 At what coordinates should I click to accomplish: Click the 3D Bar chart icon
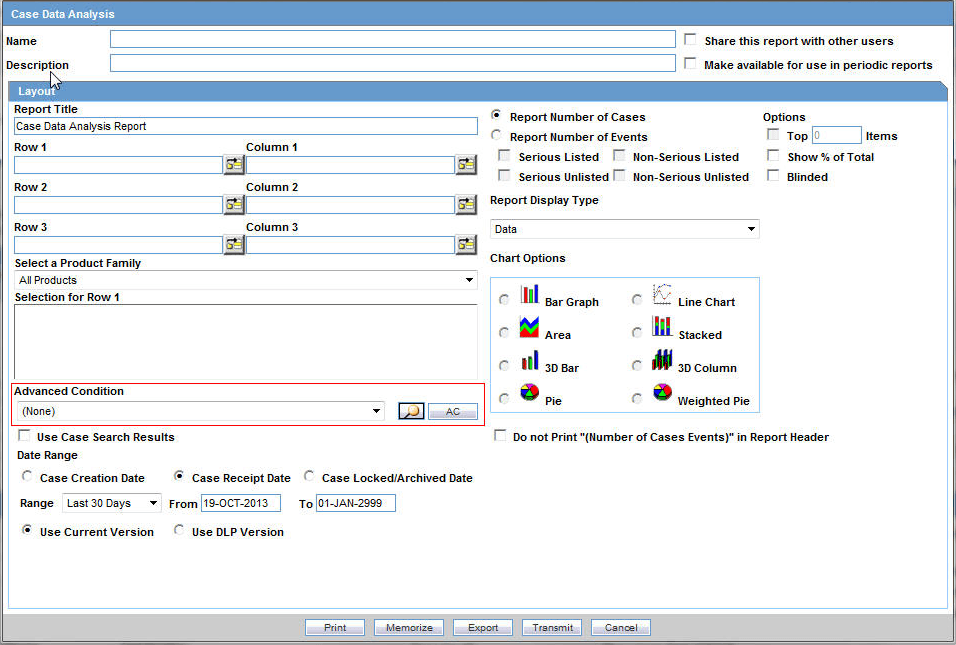[x=529, y=360]
